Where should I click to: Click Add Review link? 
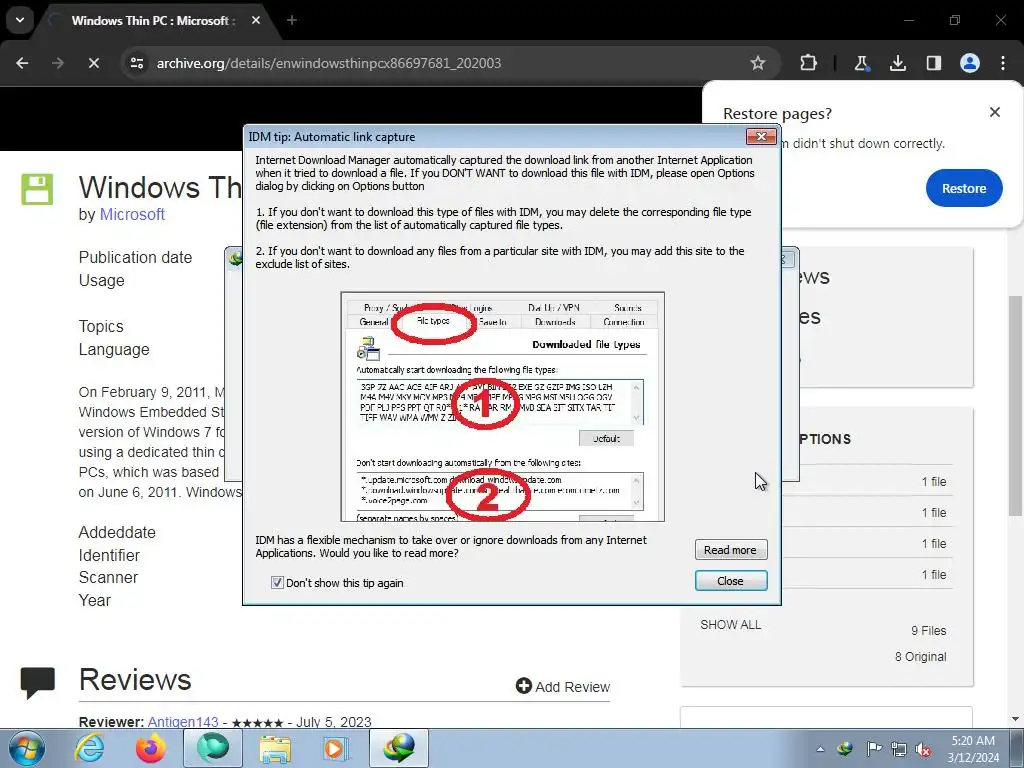tap(563, 686)
